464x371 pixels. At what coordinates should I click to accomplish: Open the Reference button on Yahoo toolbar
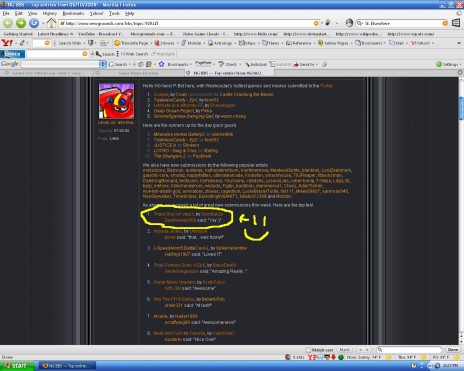pos(299,43)
